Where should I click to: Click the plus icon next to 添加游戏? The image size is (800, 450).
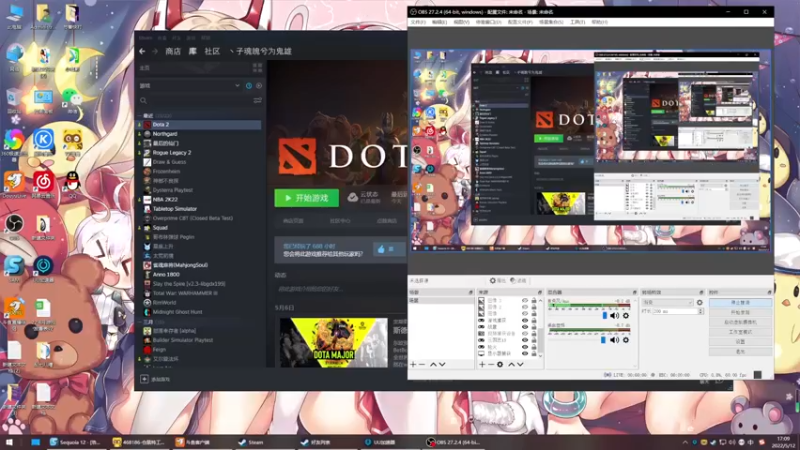(144, 379)
